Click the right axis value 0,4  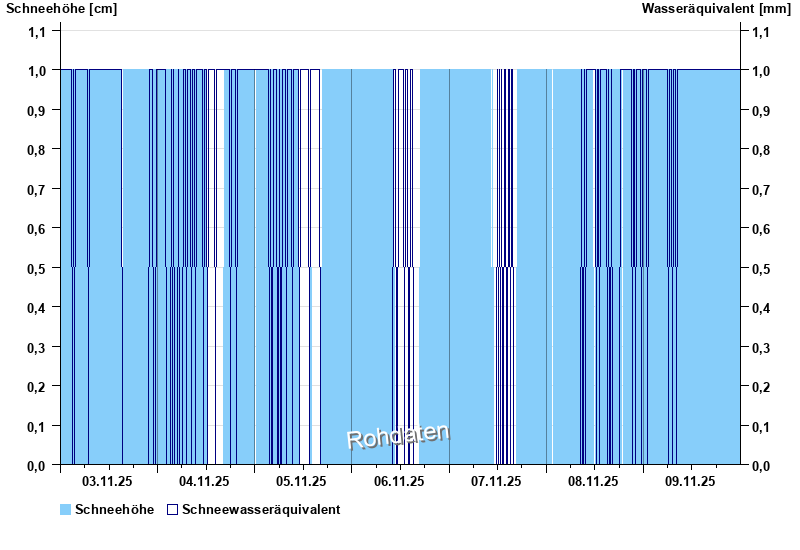[x=761, y=308]
